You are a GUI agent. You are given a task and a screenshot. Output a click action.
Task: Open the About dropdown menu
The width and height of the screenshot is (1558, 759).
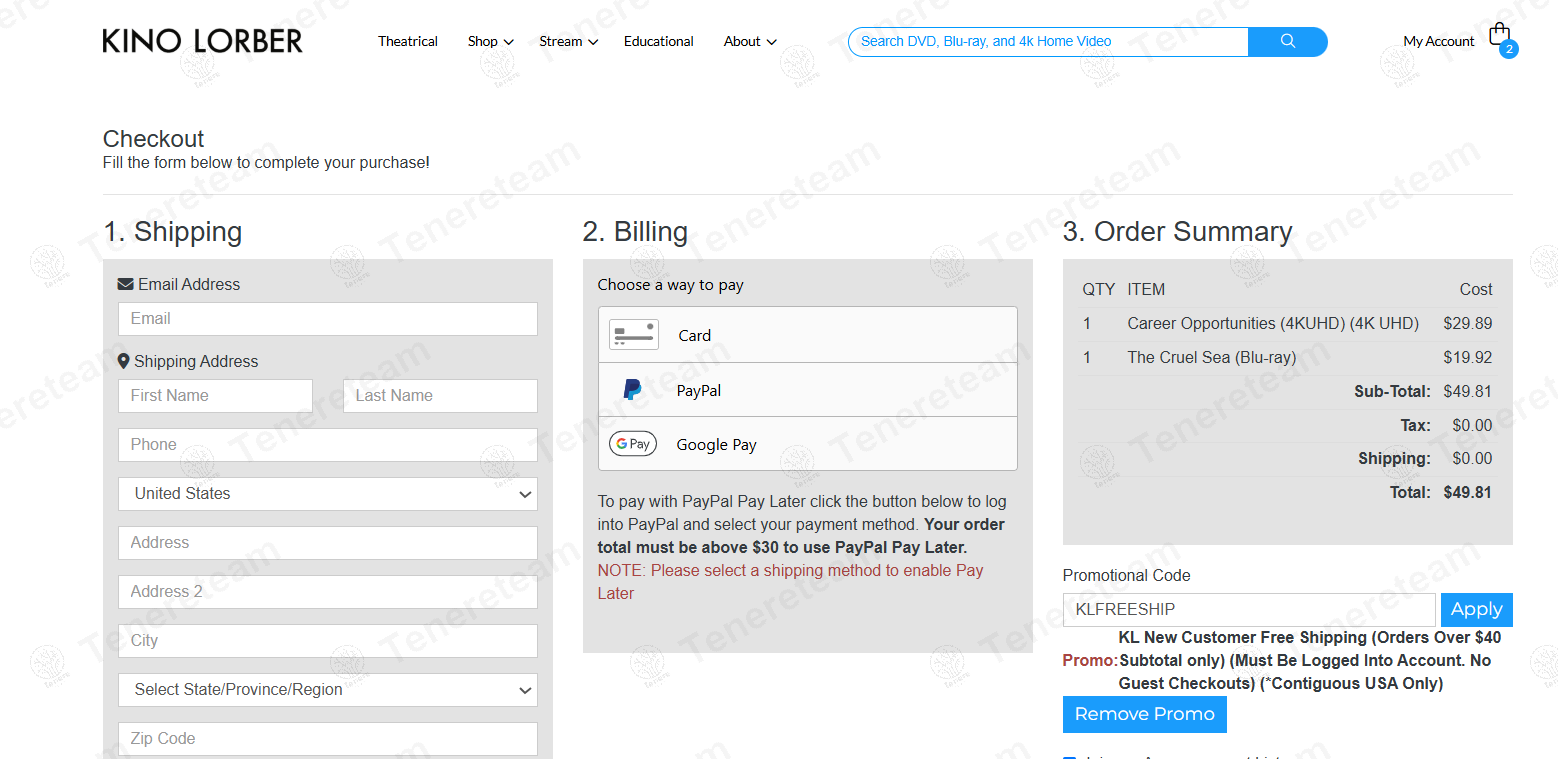pyautogui.click(x=749, y=41)
